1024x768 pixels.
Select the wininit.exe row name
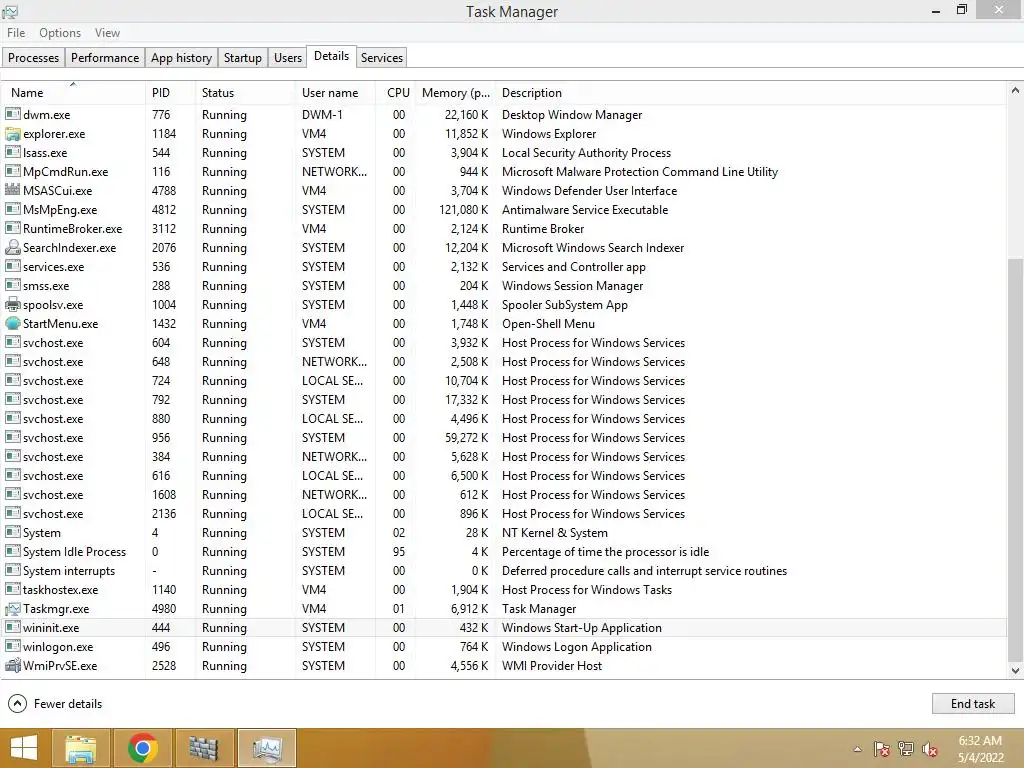pyautogui.click(x=51, y=628)
